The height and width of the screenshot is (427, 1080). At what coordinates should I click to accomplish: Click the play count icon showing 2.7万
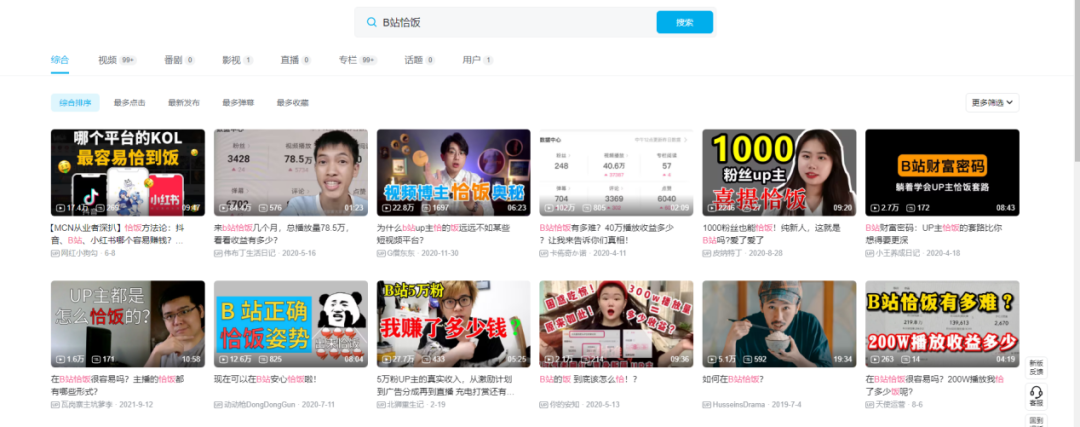click(x=875, y=207)
